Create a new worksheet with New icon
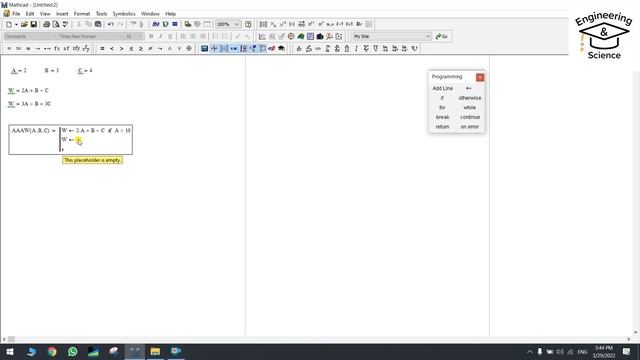 [9, 24]
